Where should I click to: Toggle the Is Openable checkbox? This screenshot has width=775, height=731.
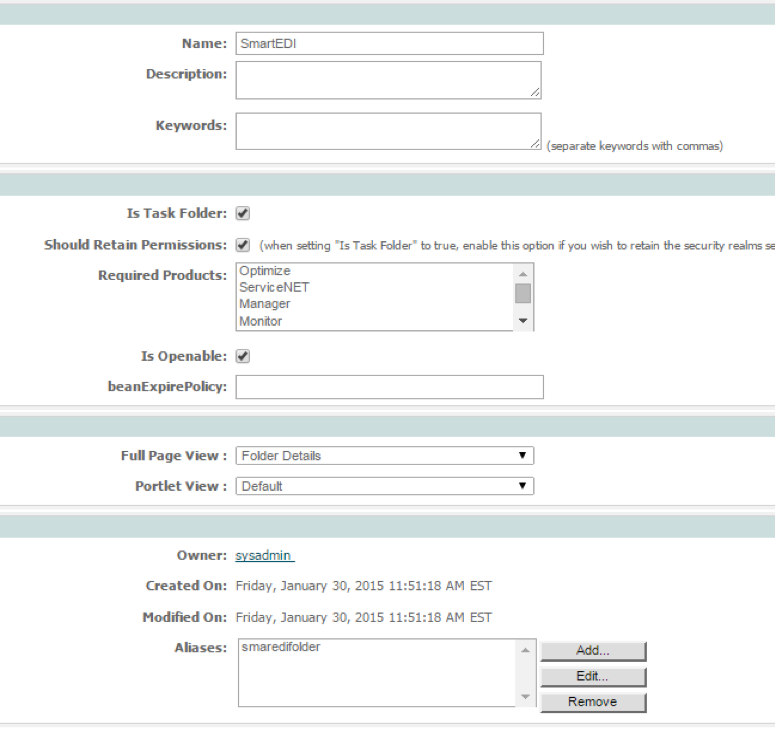pos(243,356)
